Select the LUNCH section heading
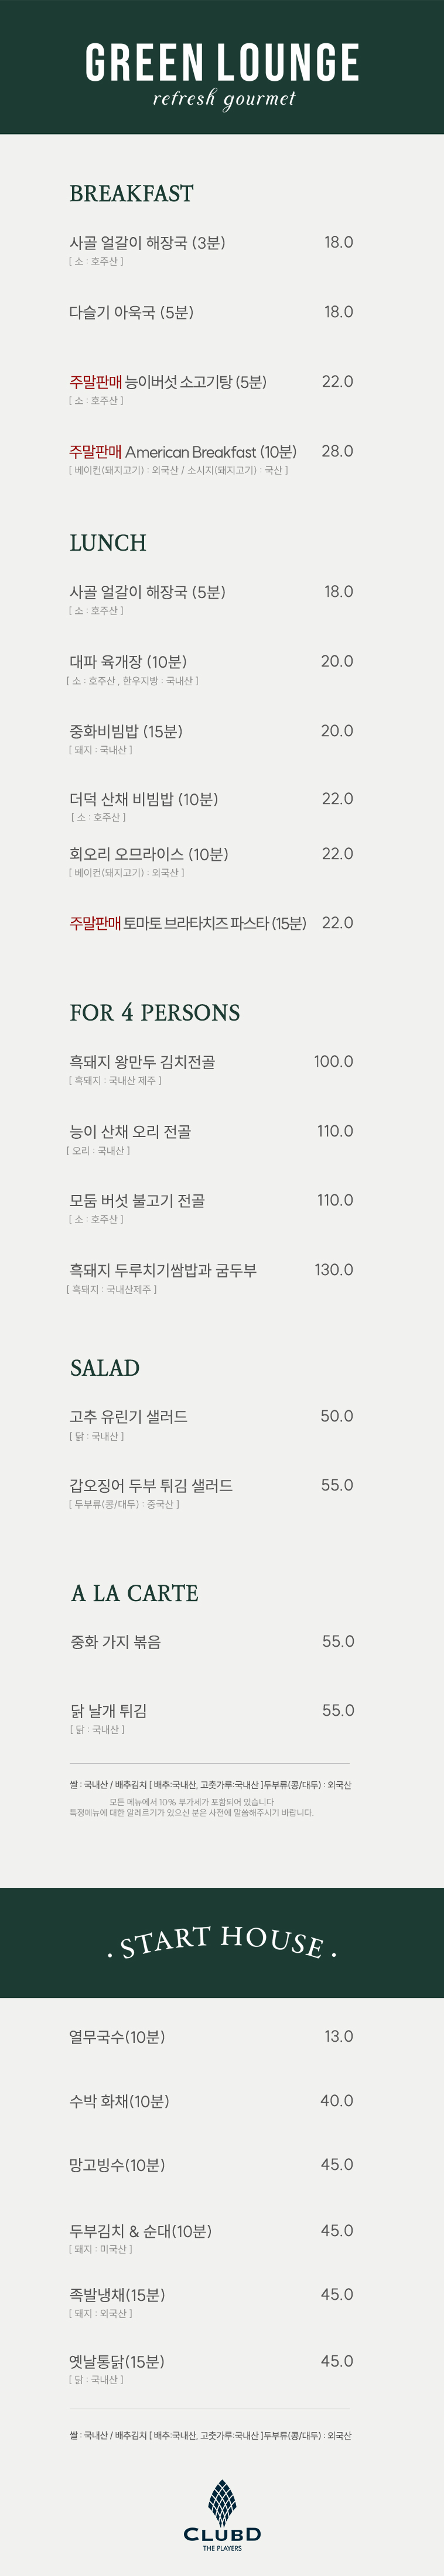The width and height of the screenshot is (444, 2576). [x=108, y=543]
